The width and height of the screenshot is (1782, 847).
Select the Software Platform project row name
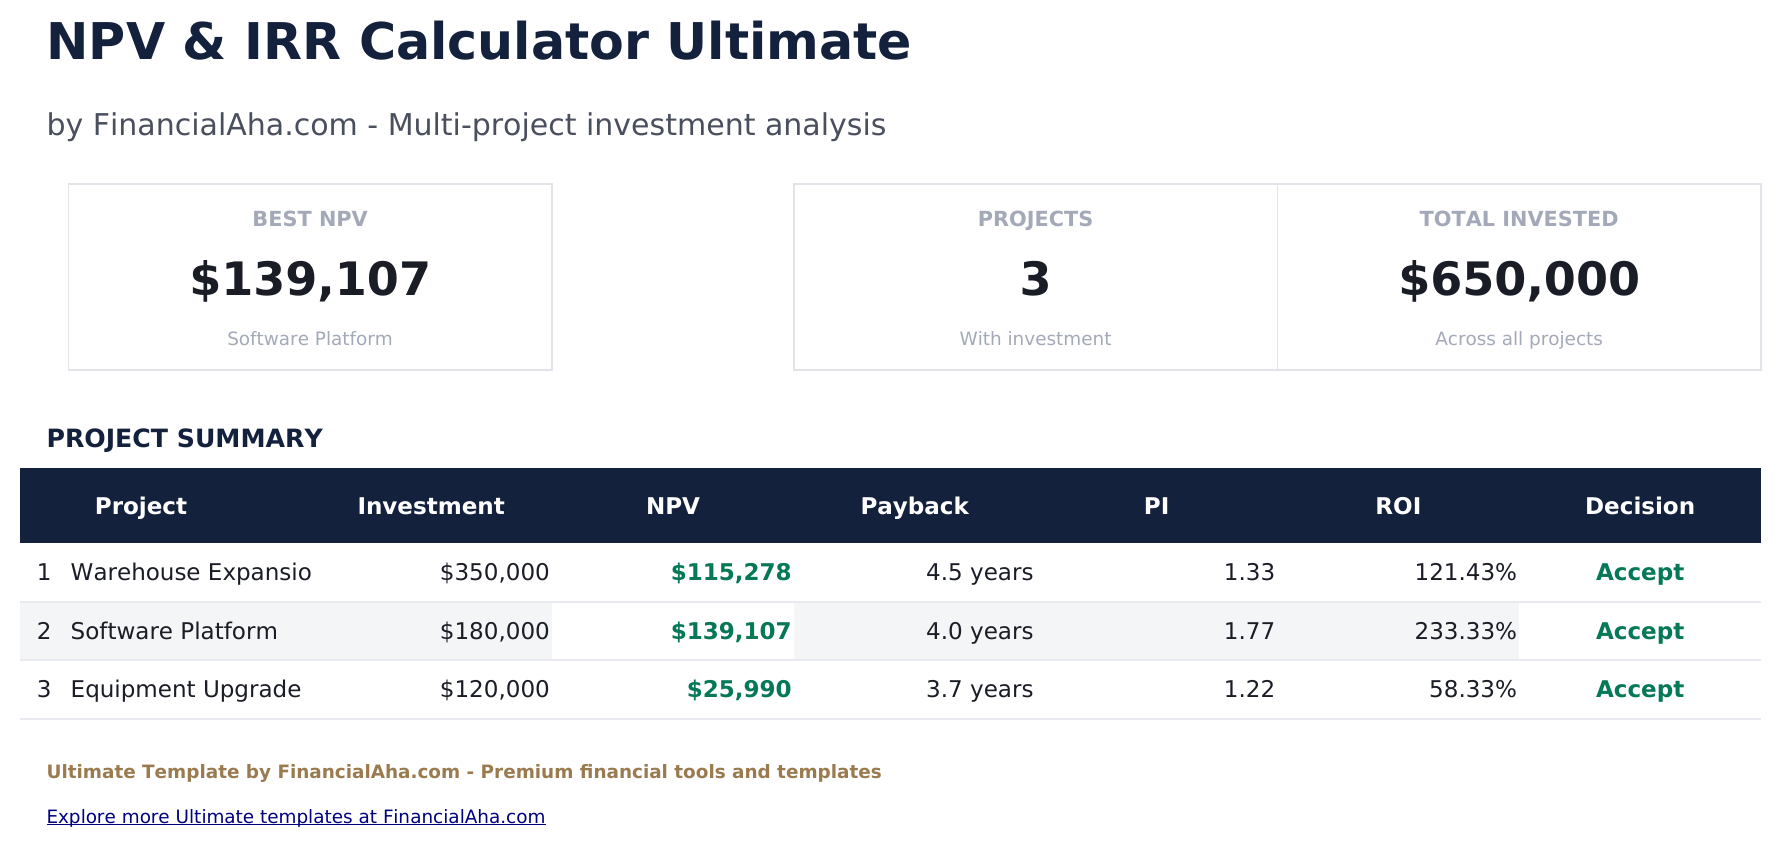coord(174,632)
